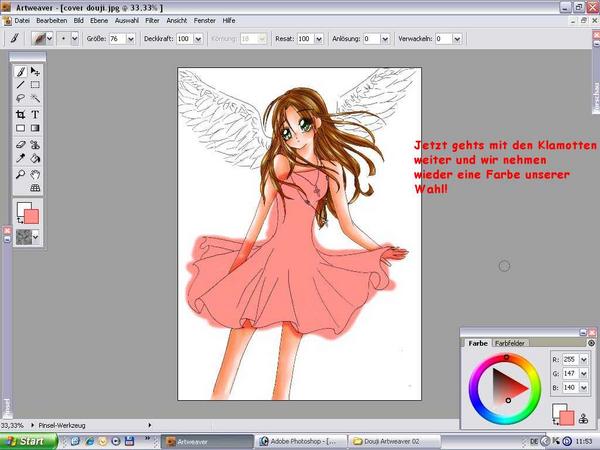Screen dimensions: 600x450
Task: Click the saturation triangle in color wheel
Action: pos(507,387)
